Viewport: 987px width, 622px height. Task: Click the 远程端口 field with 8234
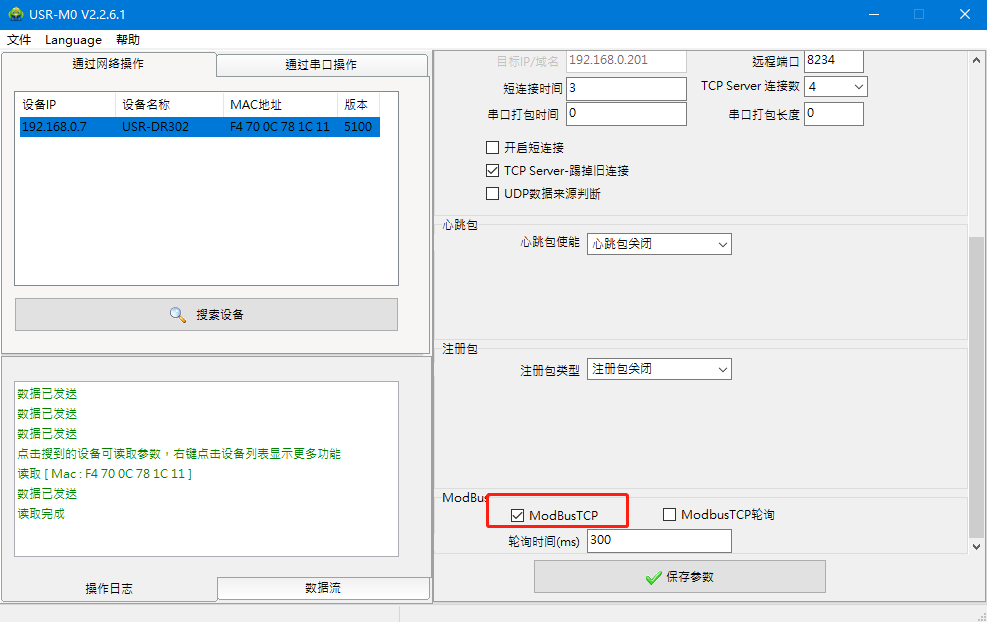834,61
